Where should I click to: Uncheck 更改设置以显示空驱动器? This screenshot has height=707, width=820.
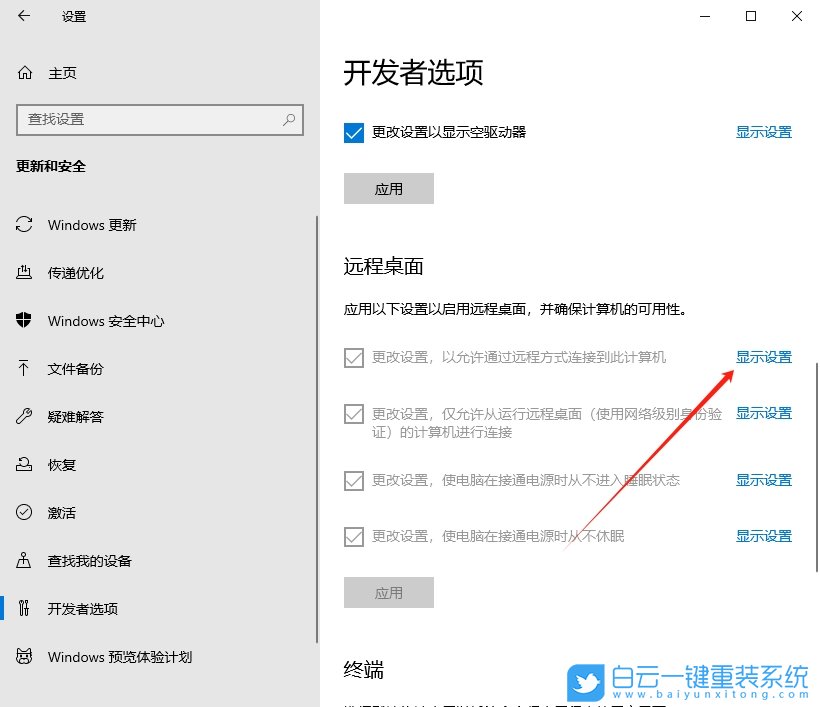click(x=353, y=131)
